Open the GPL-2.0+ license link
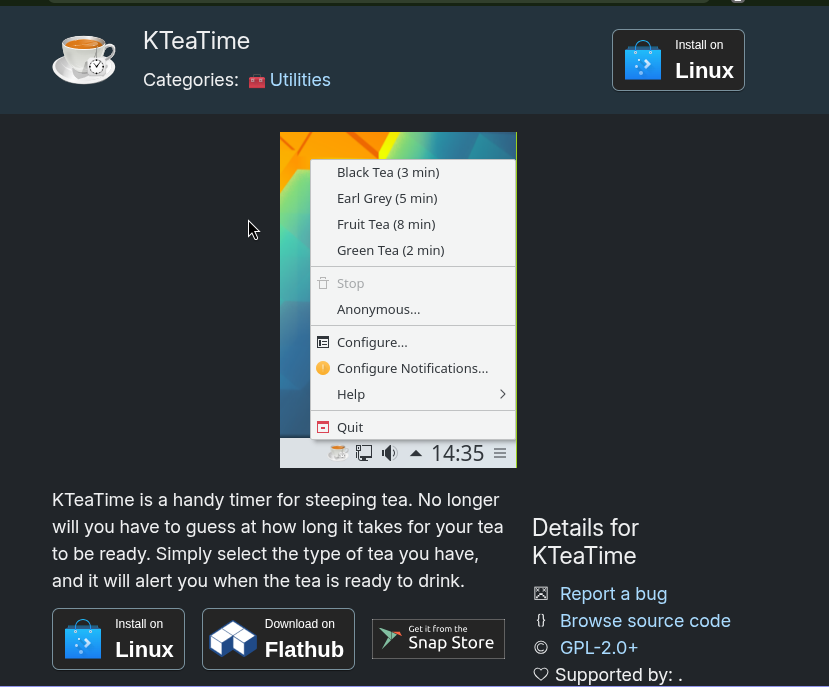This screenshot has width=829, height=687. coord(599,647)
